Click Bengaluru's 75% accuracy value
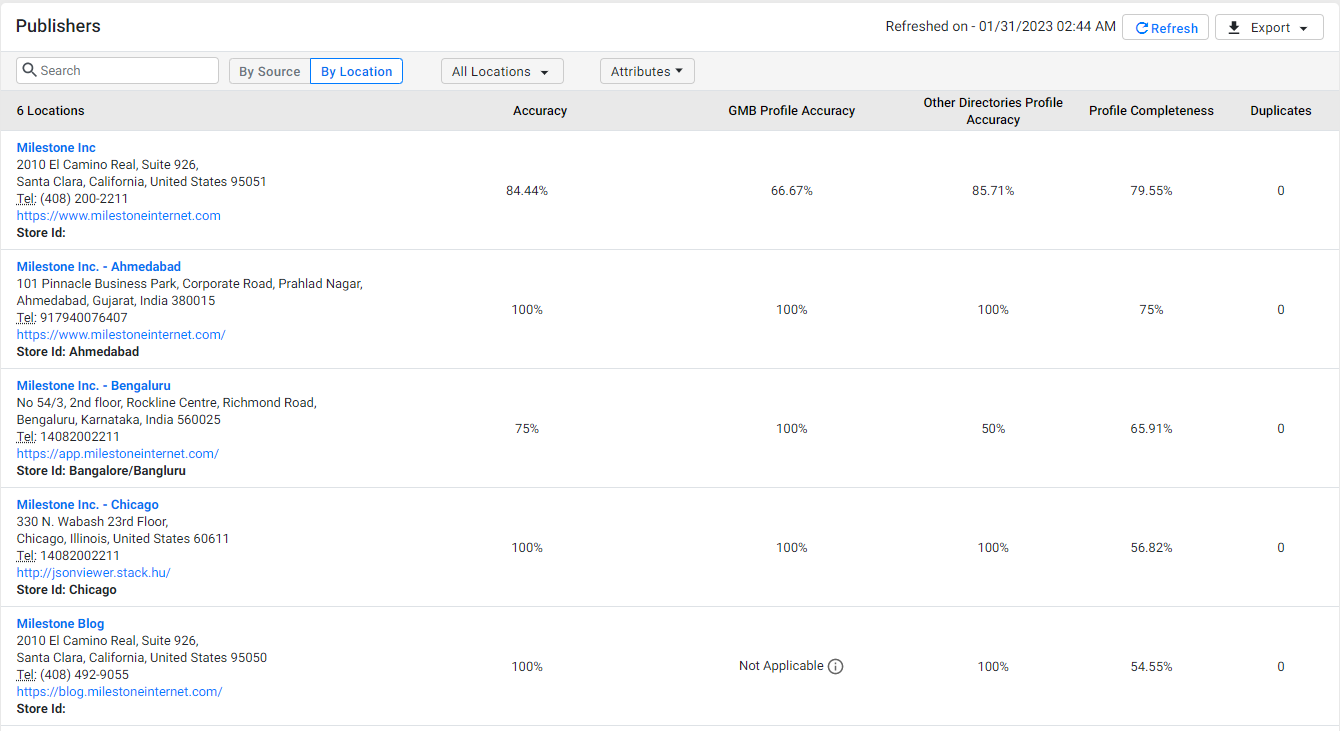1340x731 pixels. 527,429
